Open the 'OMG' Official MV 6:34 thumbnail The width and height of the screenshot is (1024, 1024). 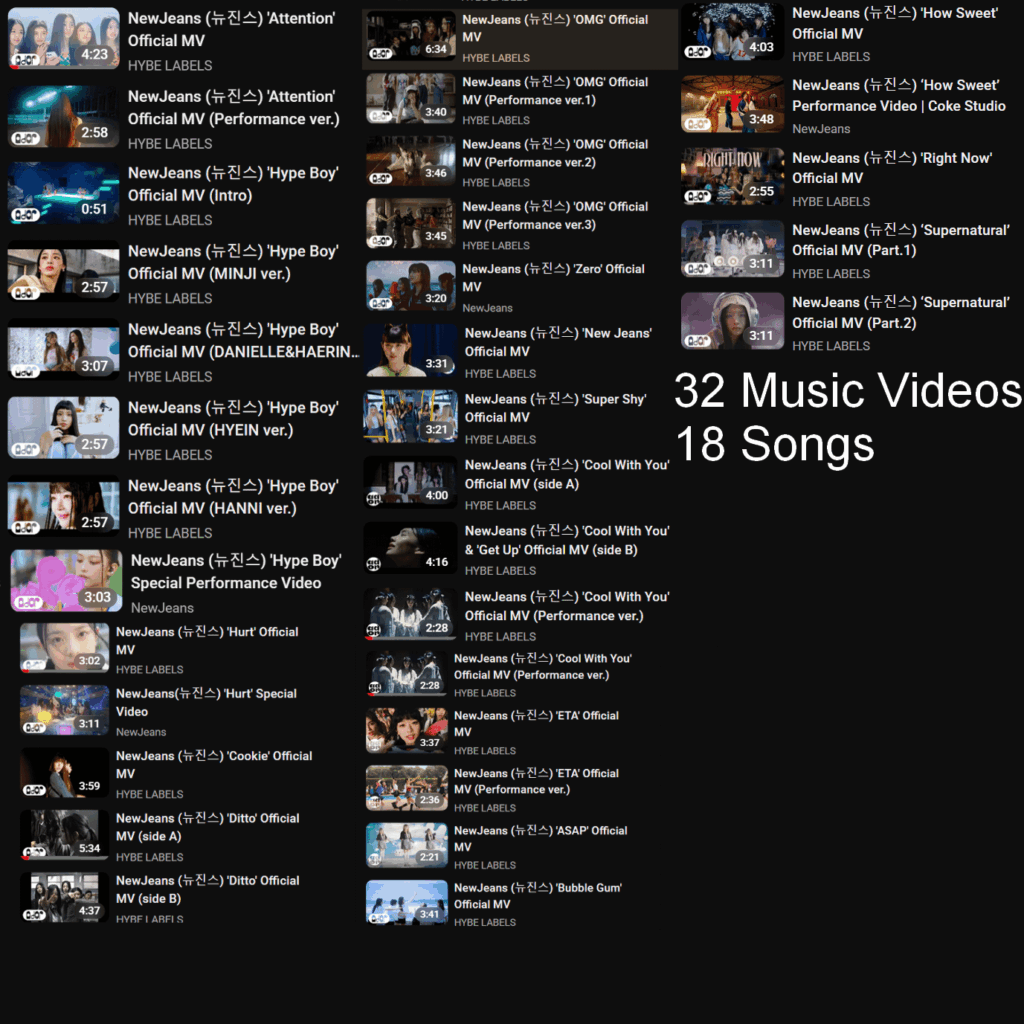411,36
